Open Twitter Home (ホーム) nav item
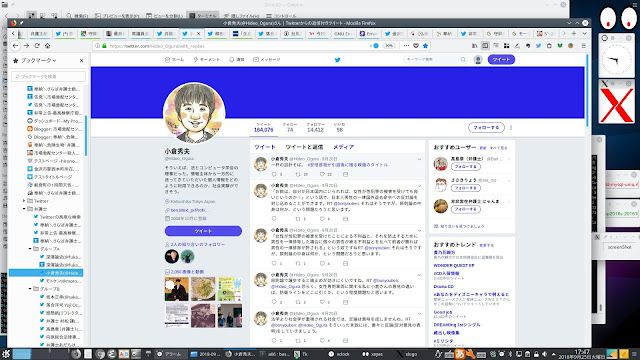The height and width of the screenshot is (360, 640). click(174, 60)
